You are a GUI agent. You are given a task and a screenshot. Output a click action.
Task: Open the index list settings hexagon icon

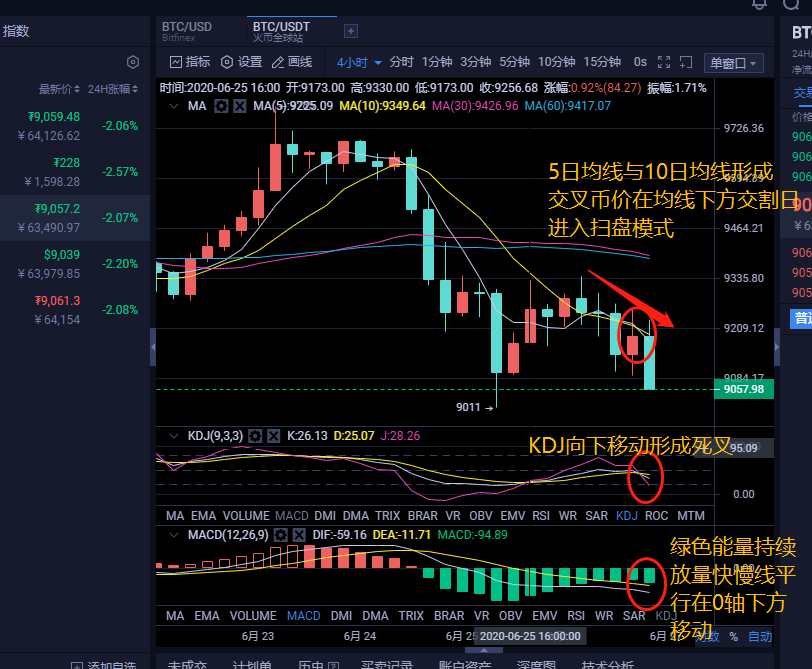tap(133, 62)
